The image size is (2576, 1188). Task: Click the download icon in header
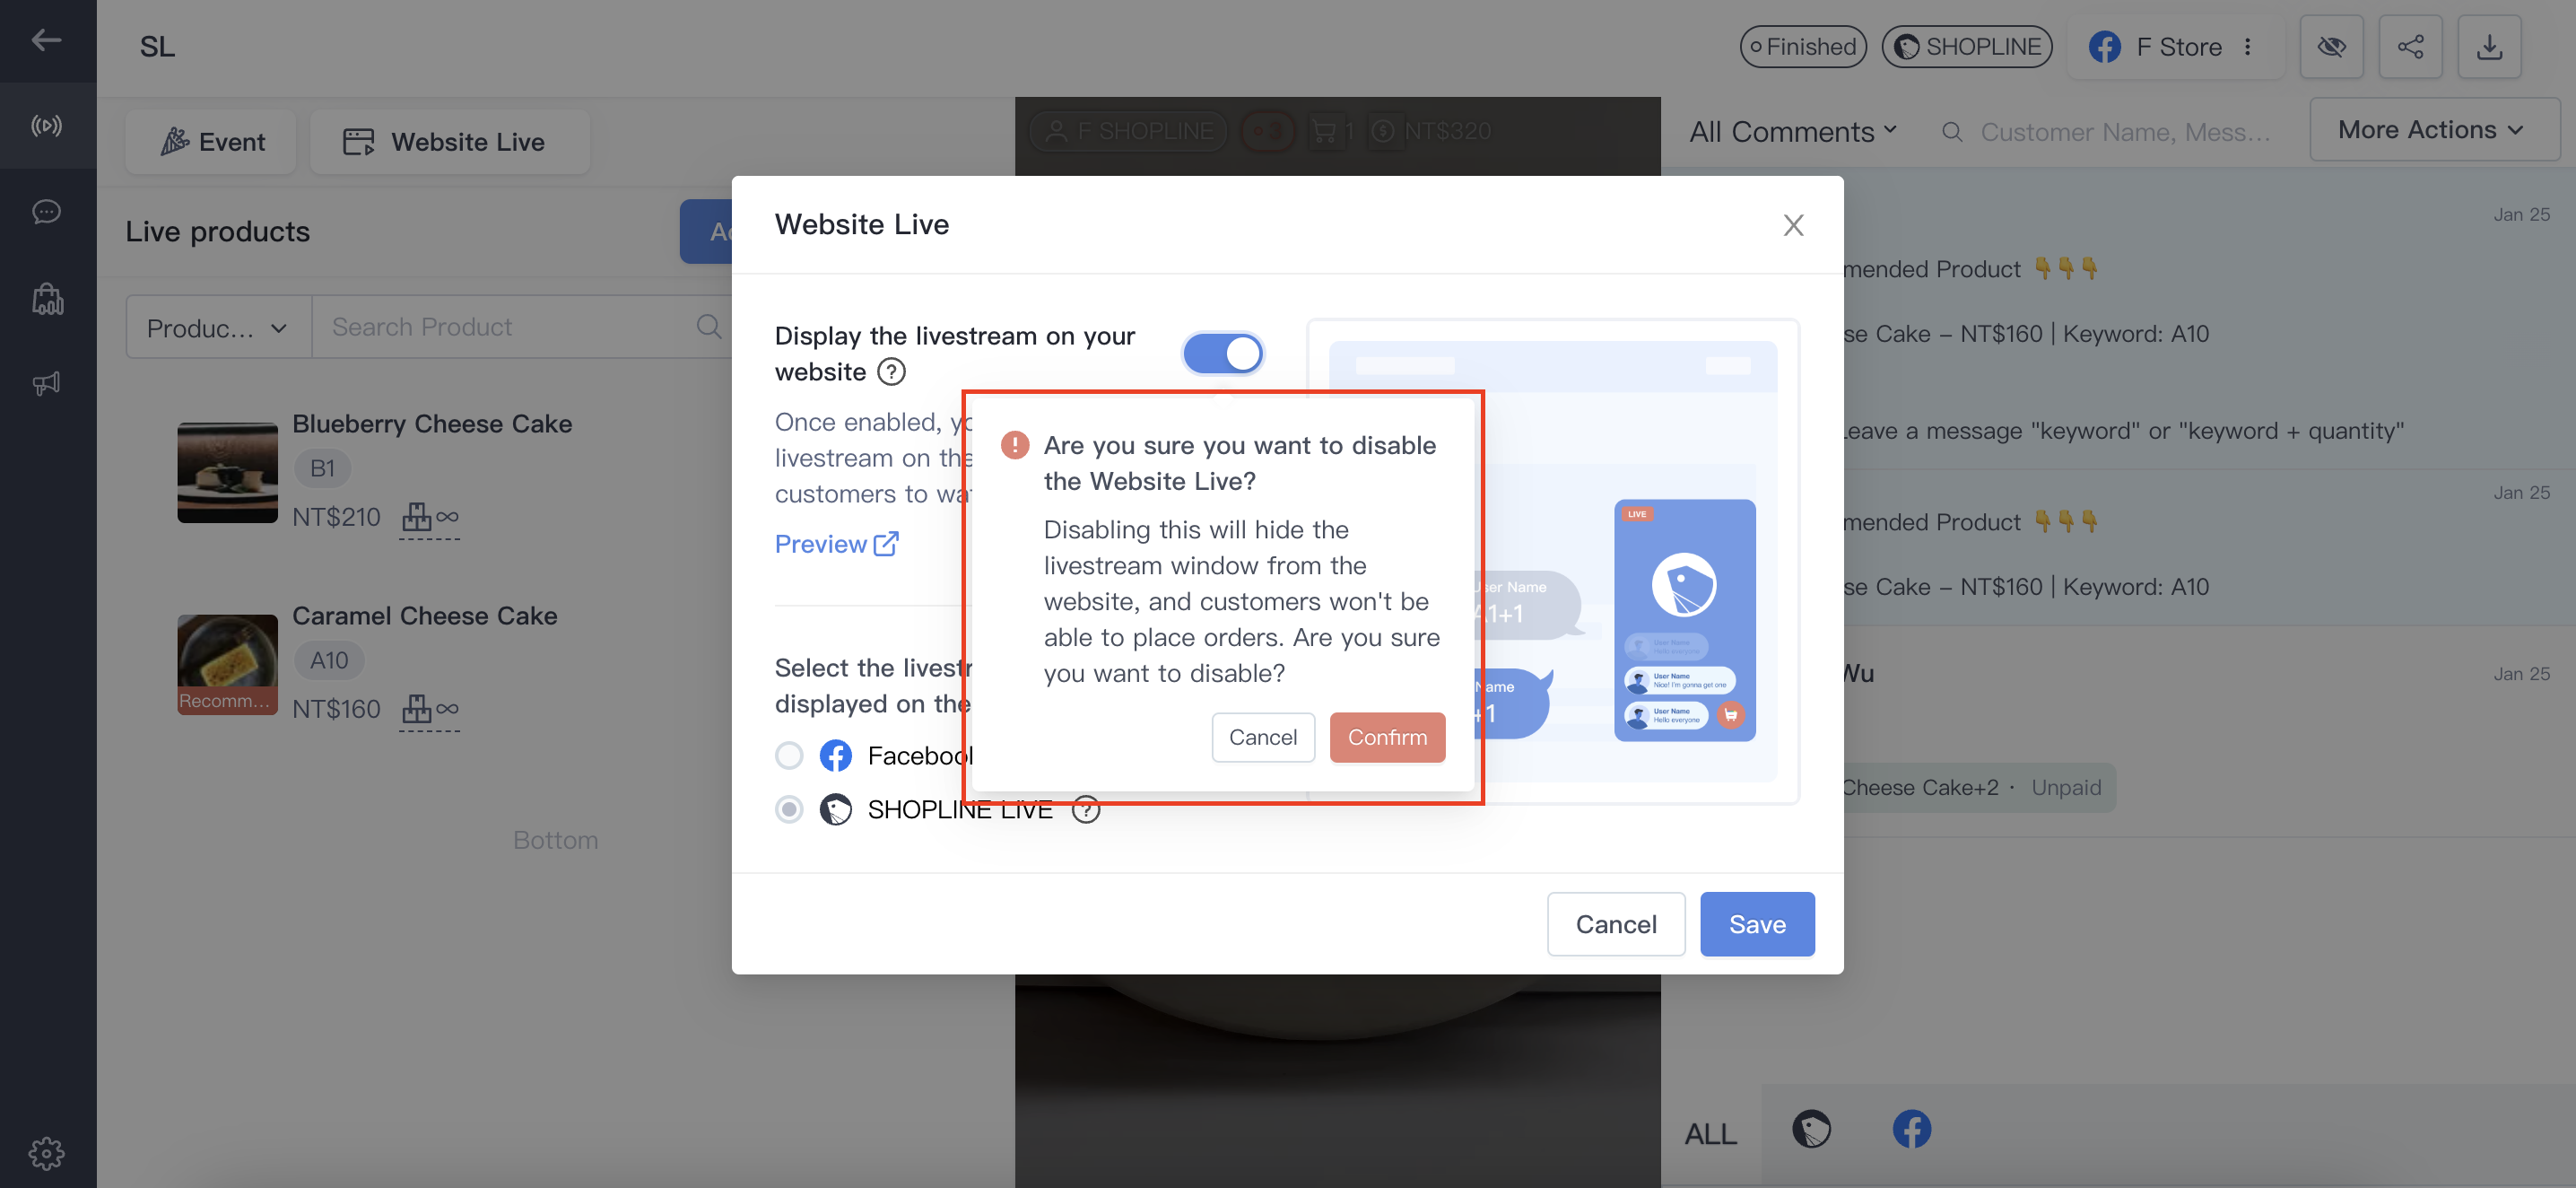coord(2488,47)
